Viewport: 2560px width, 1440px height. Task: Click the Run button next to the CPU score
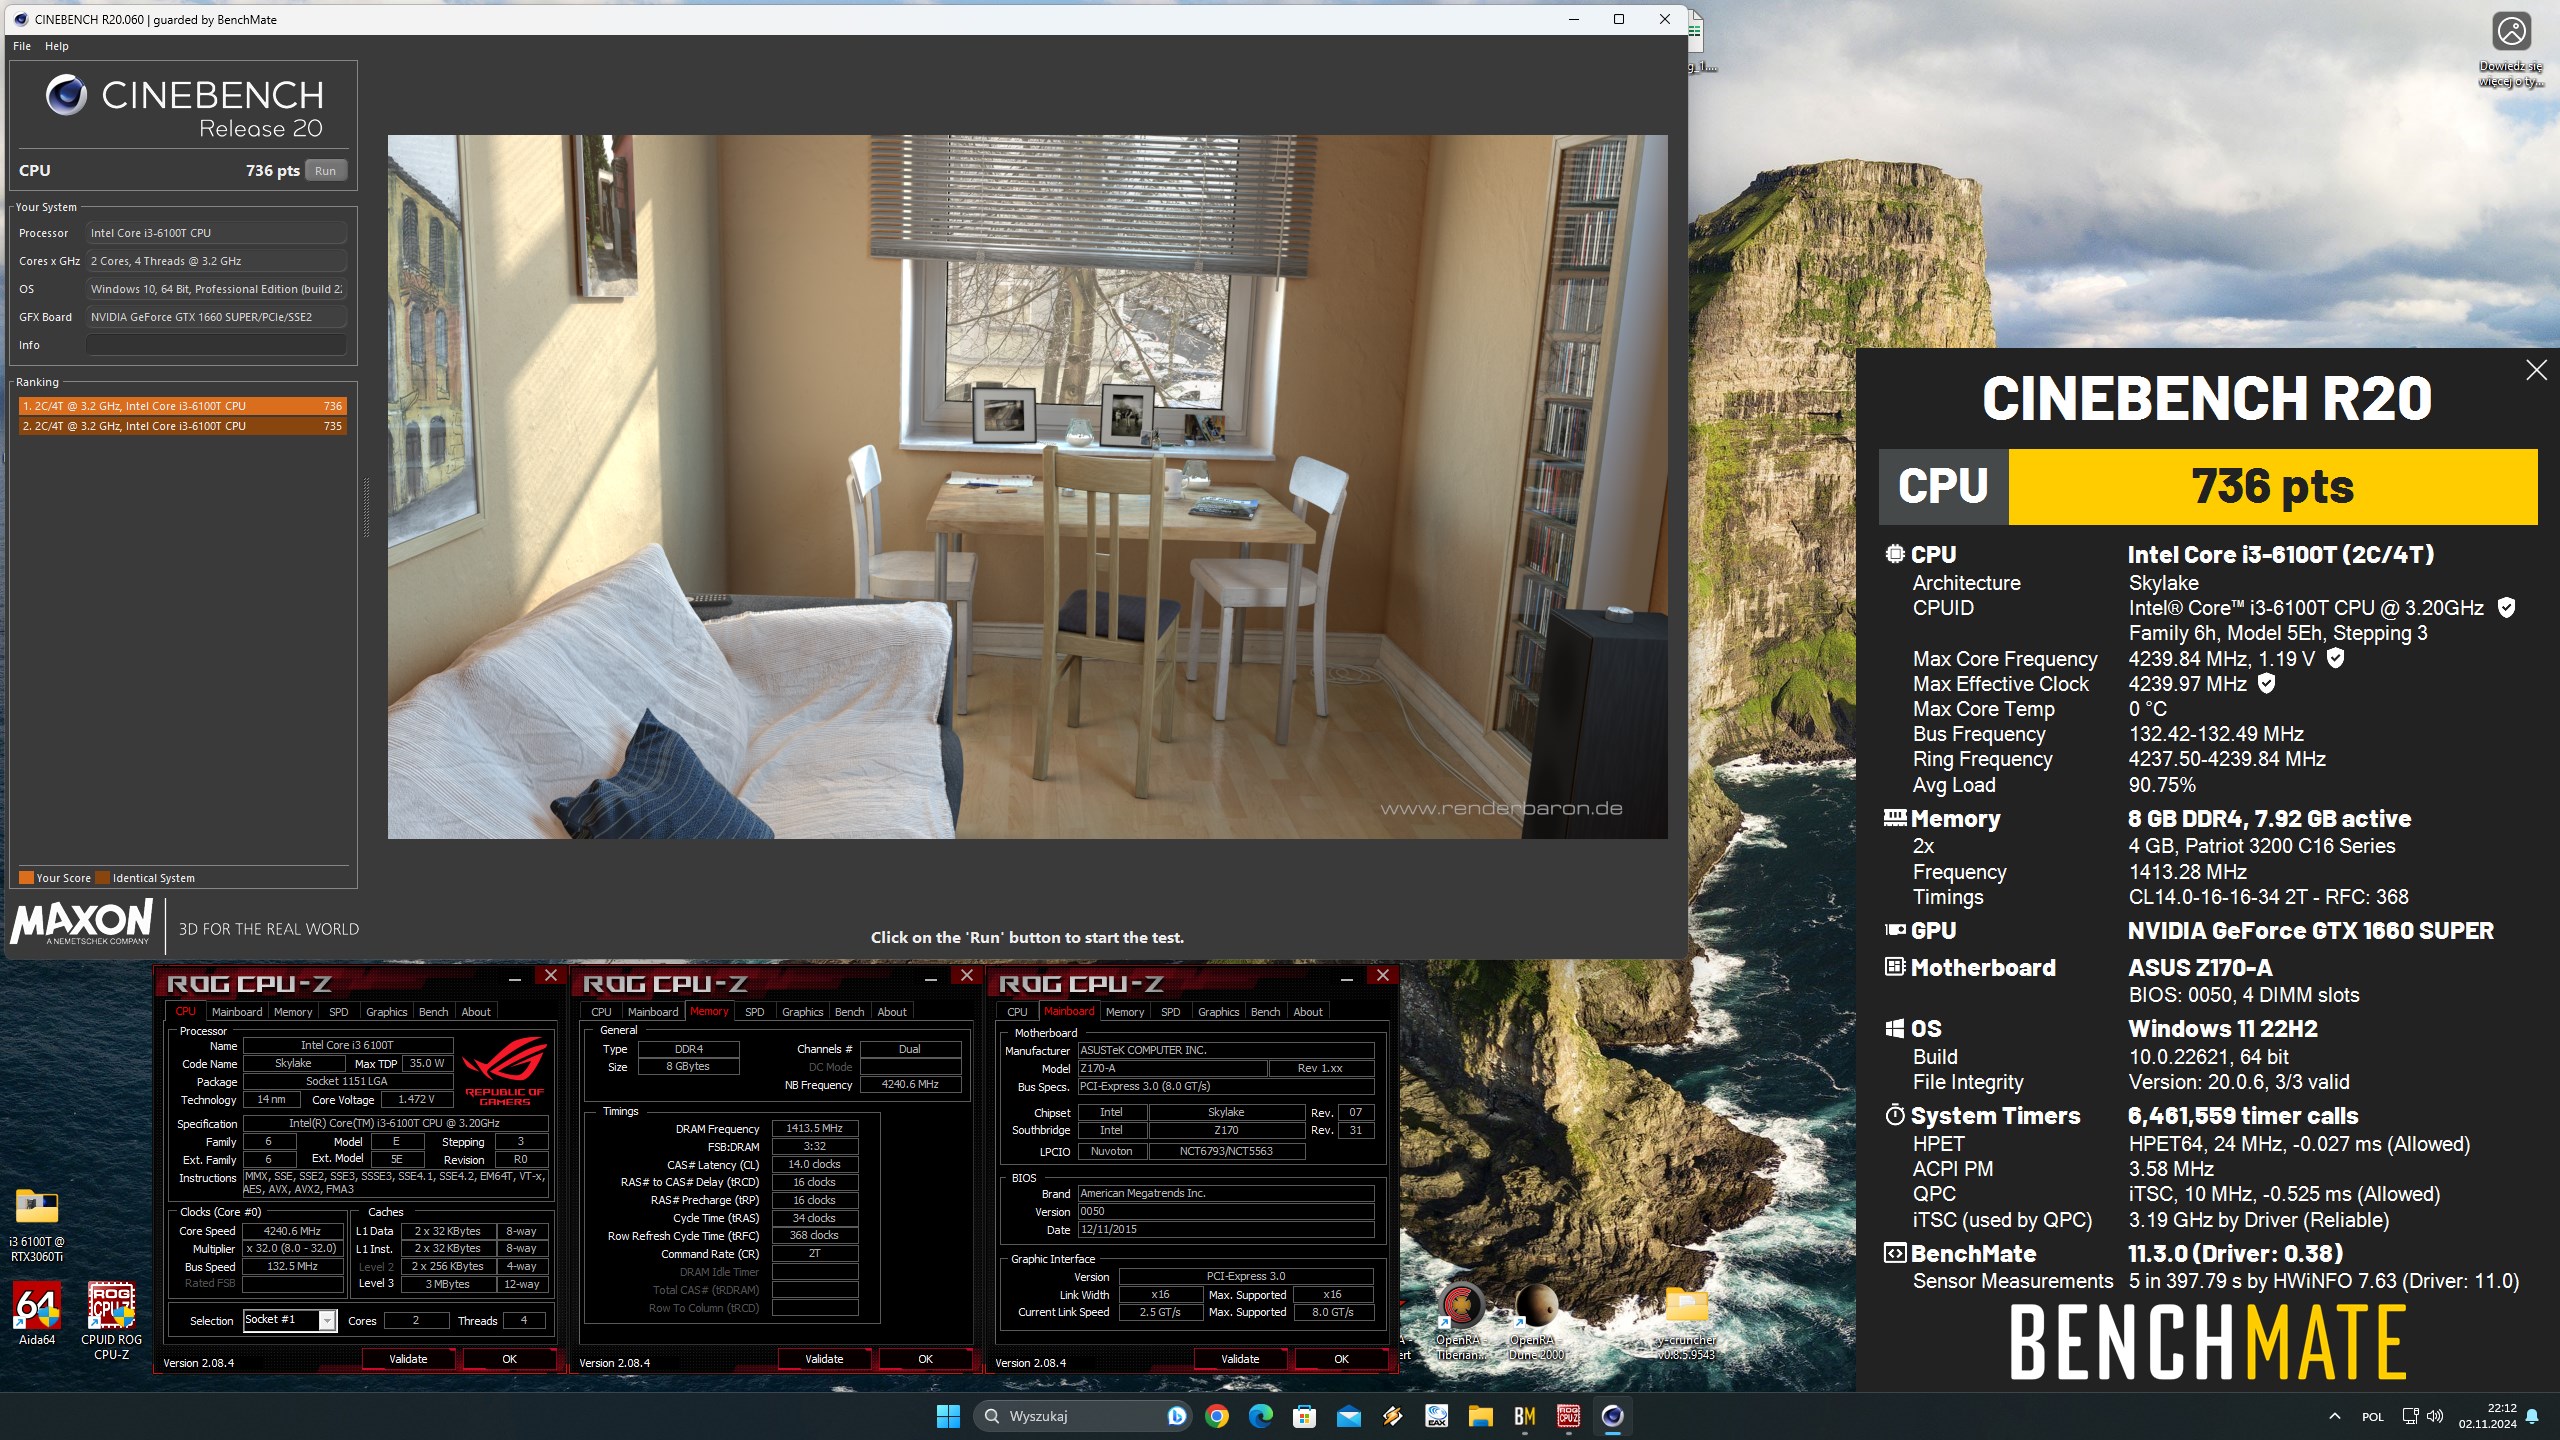[x=325, y=171]
